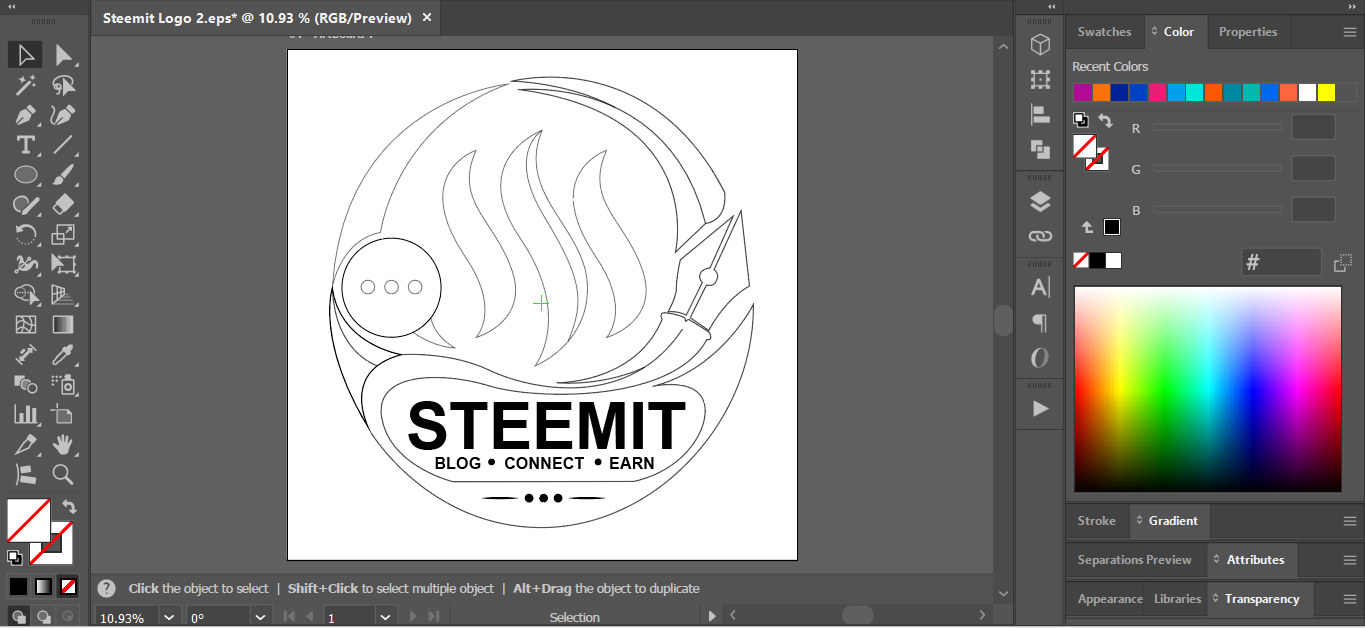Select the Symbol Sprayer tool

point(63,384)
